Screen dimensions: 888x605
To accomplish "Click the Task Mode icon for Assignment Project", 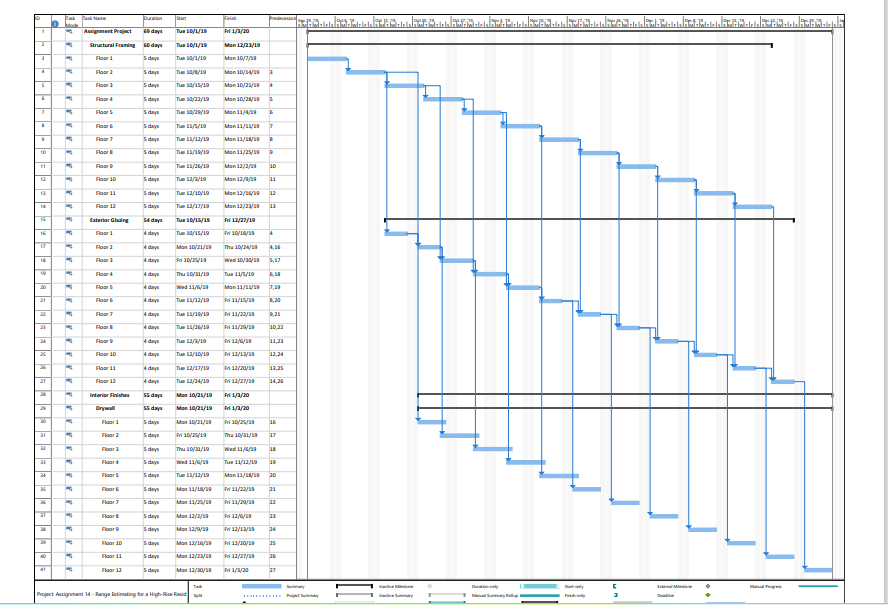I will tap(70, 31).
